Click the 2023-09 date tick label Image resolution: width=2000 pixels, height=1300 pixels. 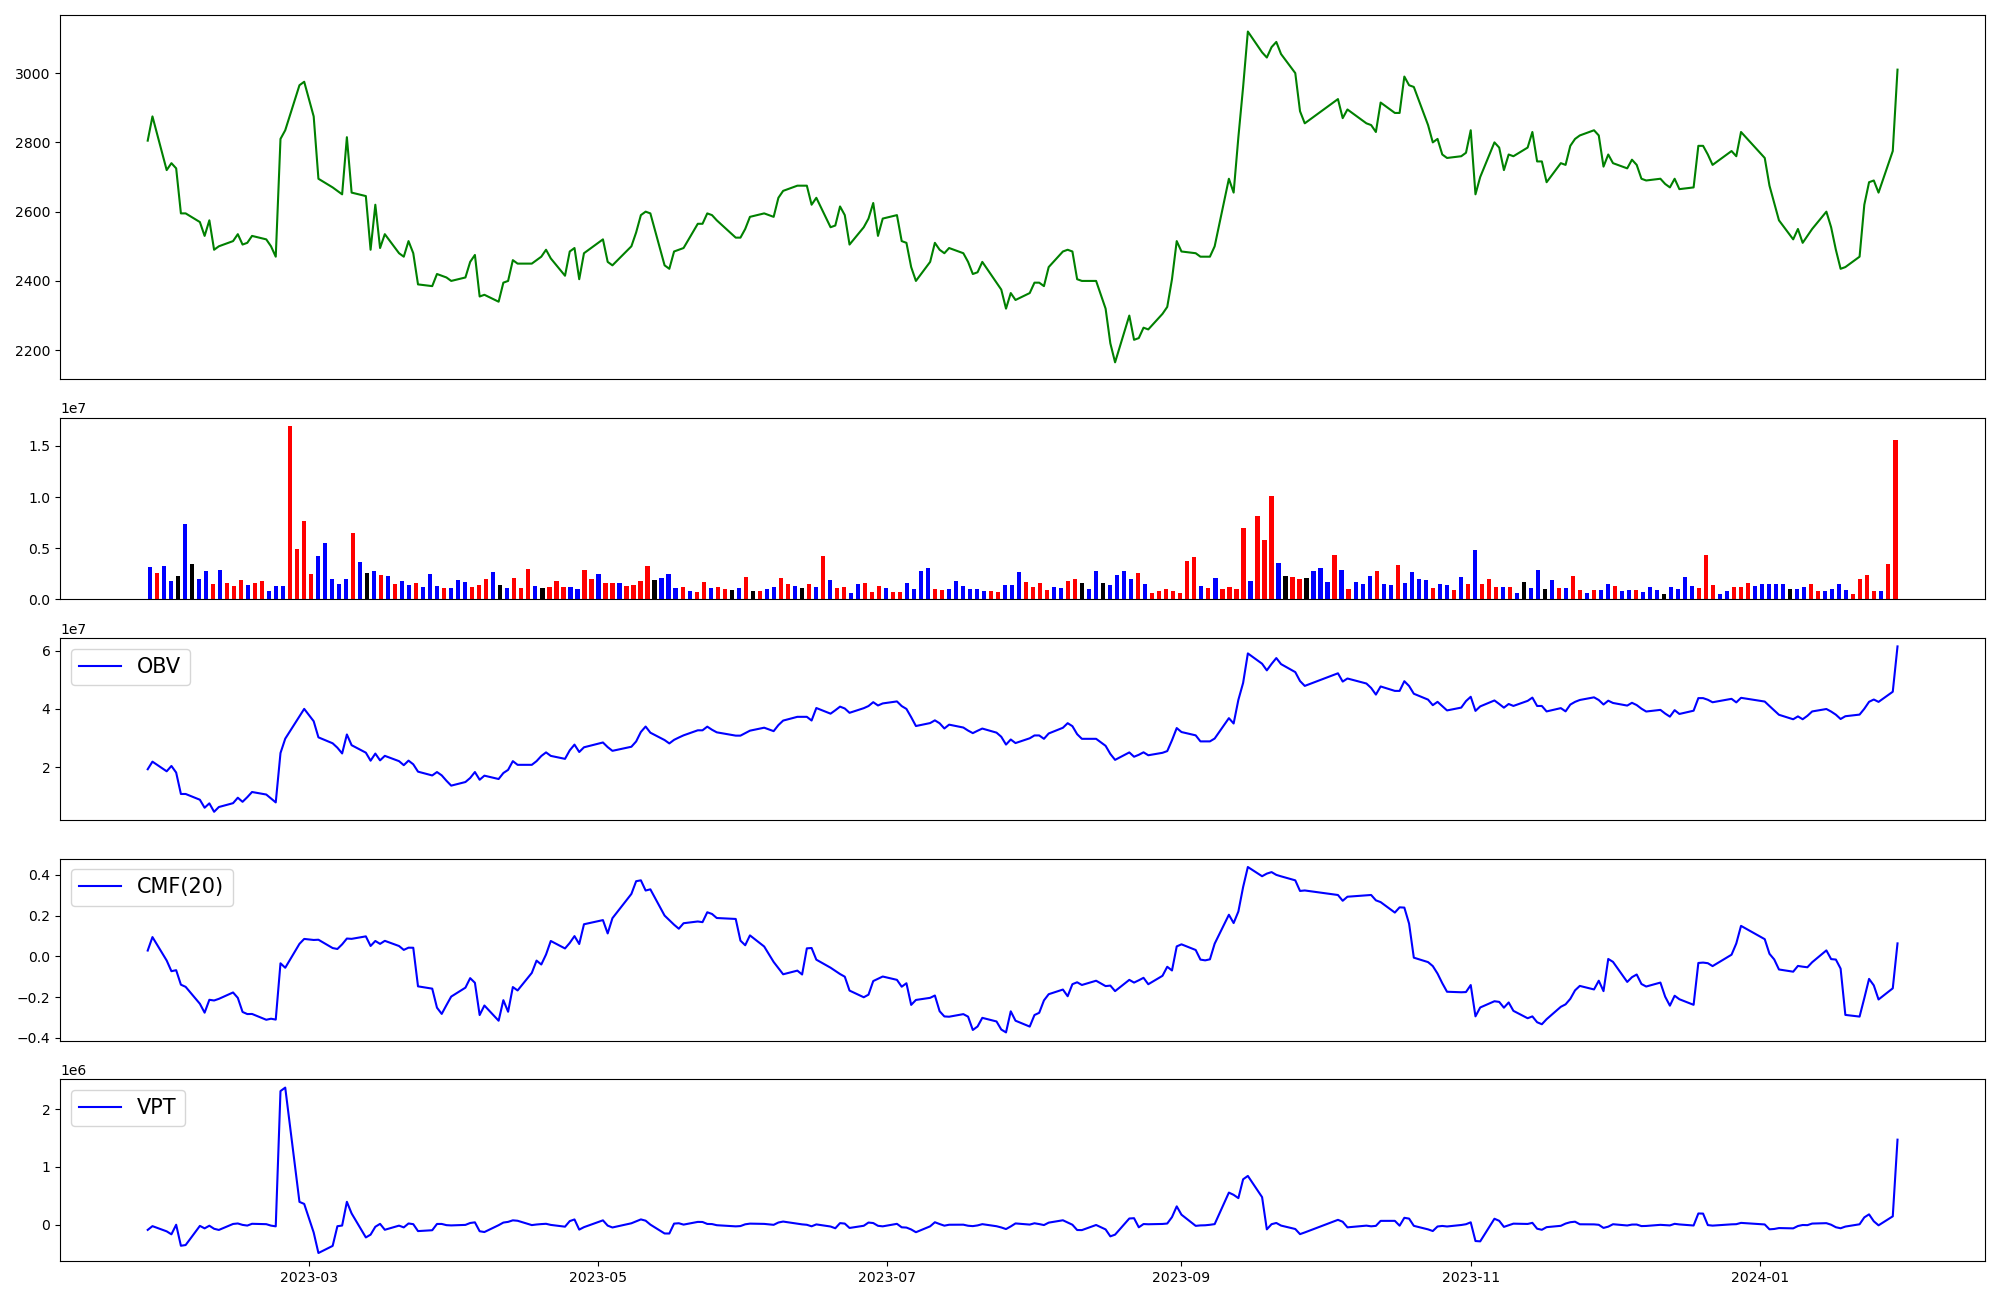tap(1181, 1277)
